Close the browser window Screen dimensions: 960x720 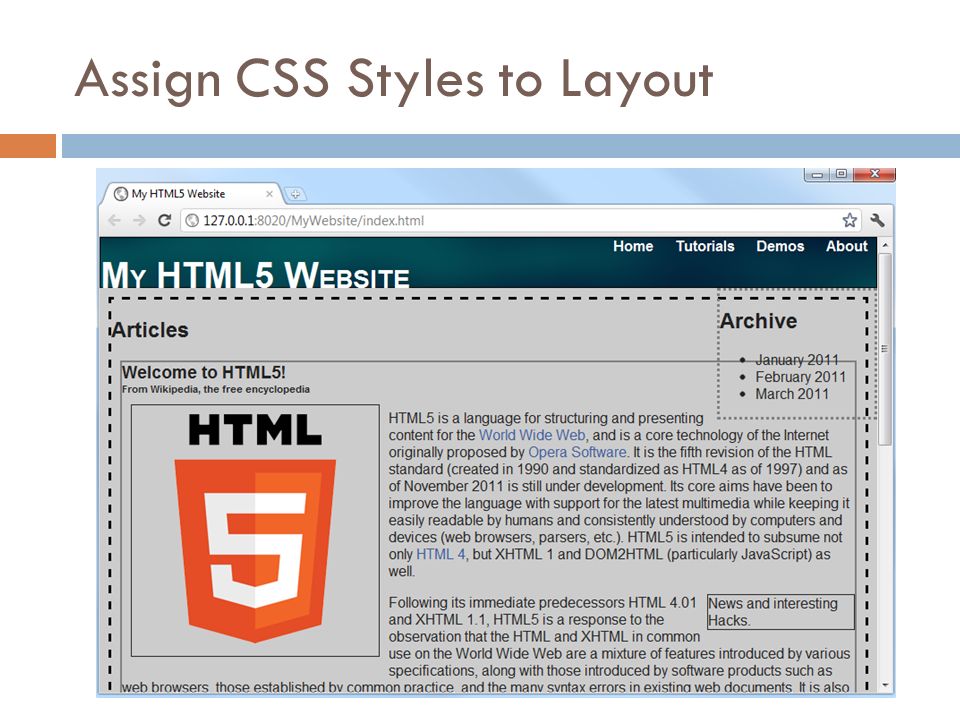(875, 174)
